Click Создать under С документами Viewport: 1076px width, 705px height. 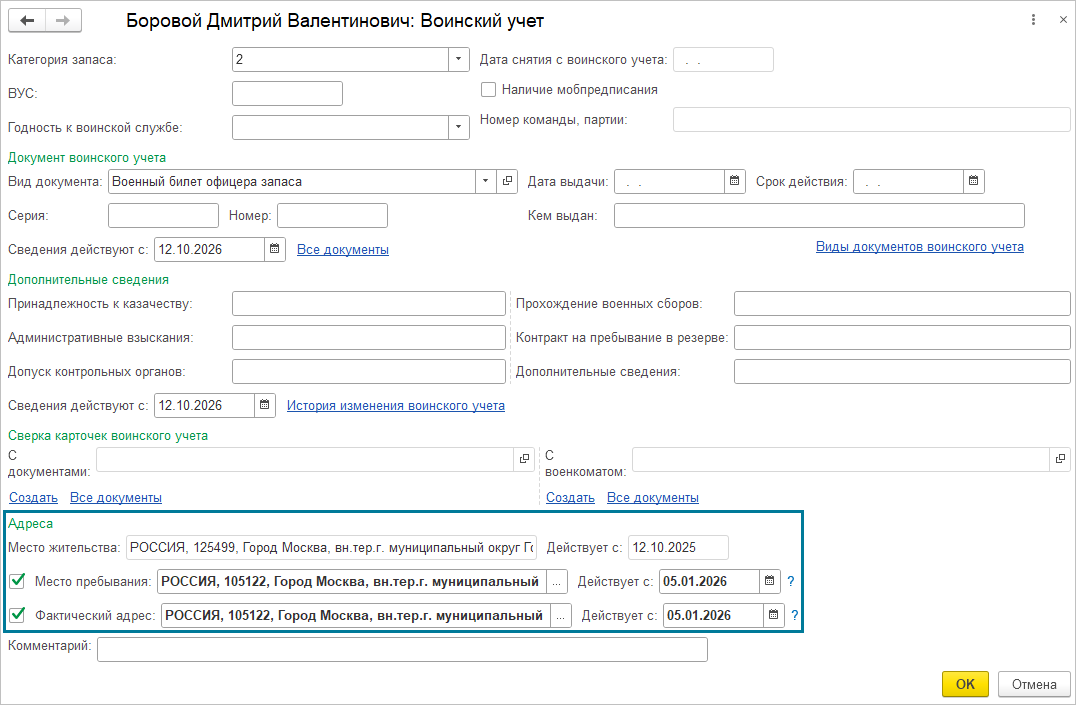click(33, 498)
